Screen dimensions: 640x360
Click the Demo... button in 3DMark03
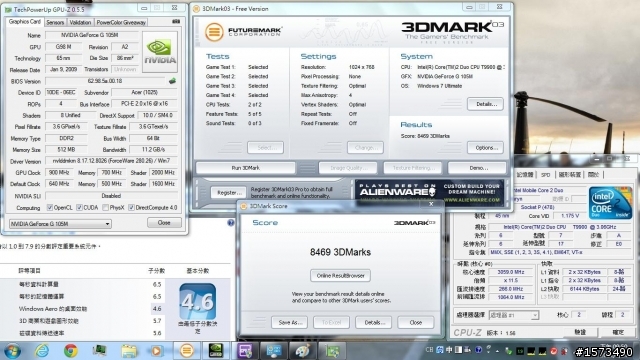(x=477, y=168)
